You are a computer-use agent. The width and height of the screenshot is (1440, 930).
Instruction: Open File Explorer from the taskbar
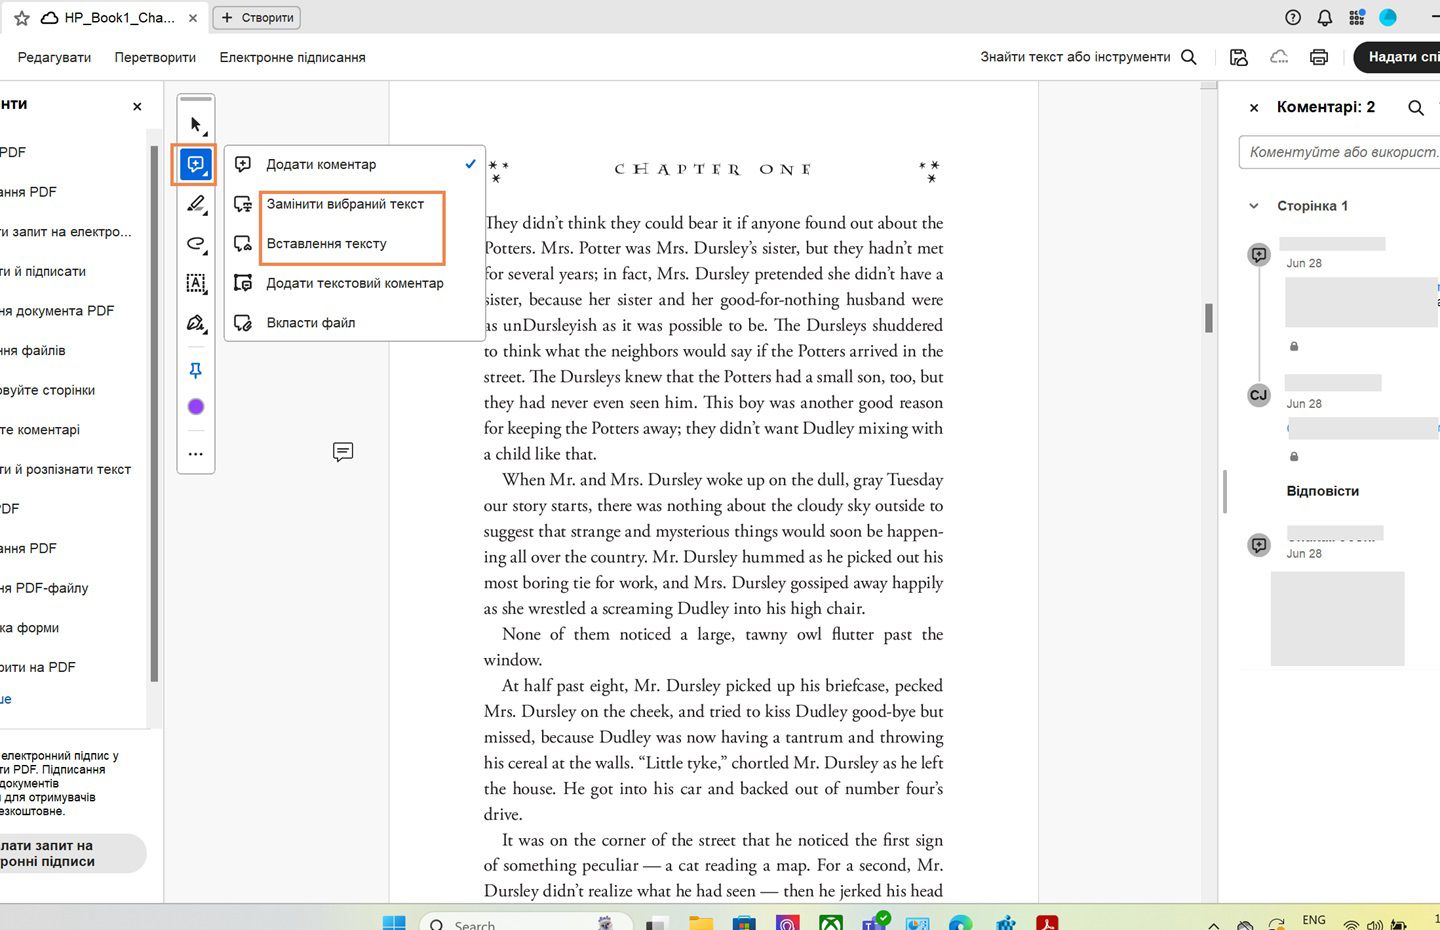point(700,923)
